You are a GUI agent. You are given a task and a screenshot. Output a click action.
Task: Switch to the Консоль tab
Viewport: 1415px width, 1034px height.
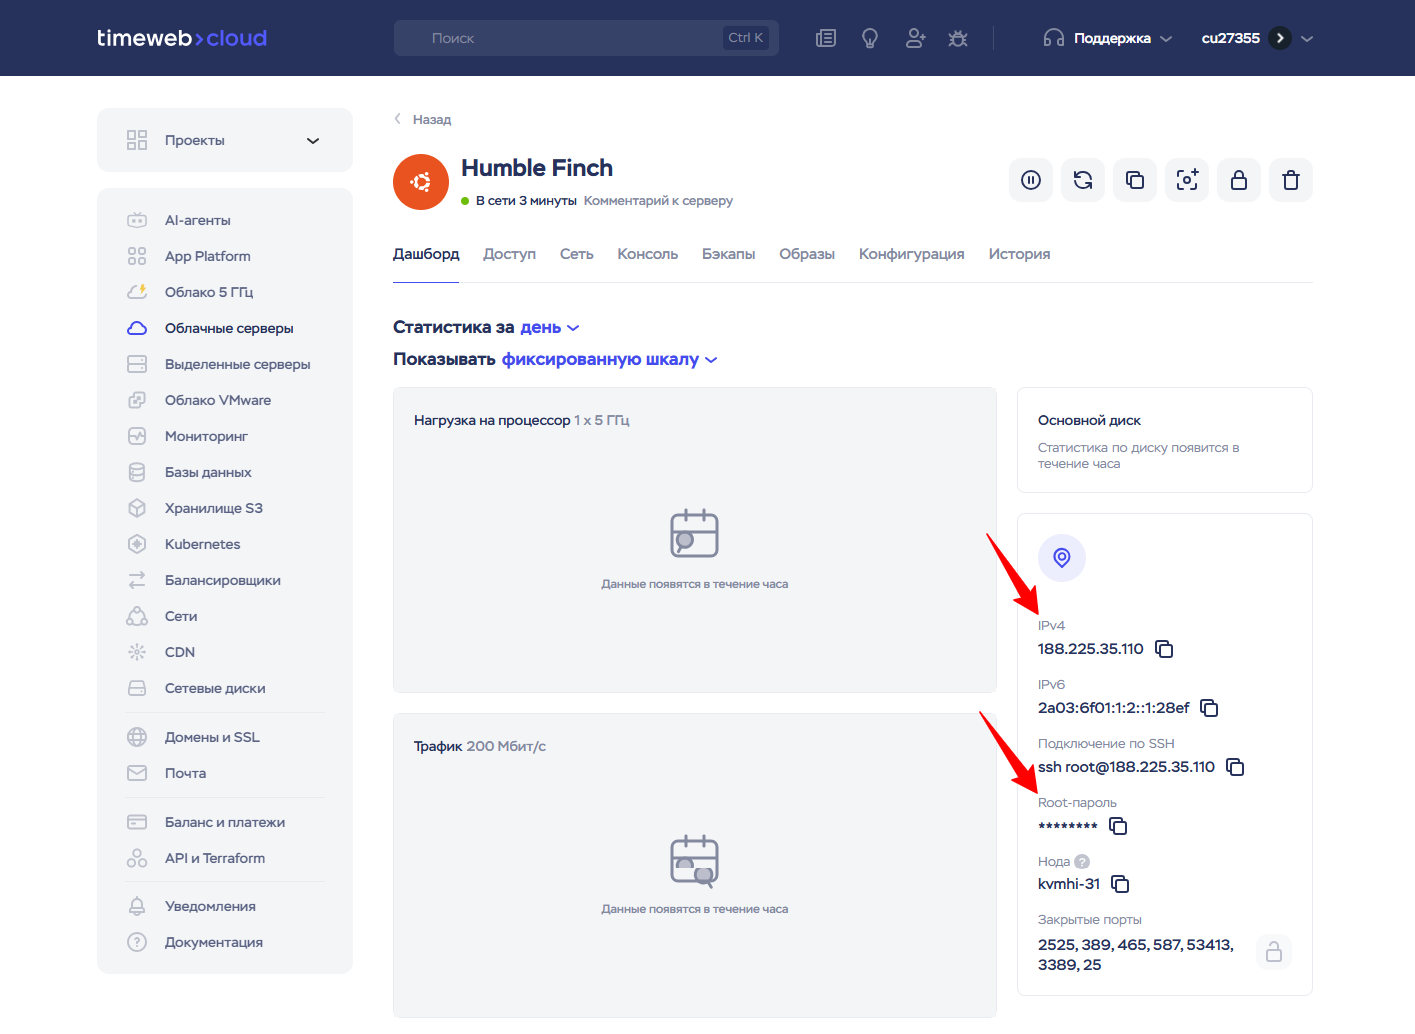(x=647, y=254)
